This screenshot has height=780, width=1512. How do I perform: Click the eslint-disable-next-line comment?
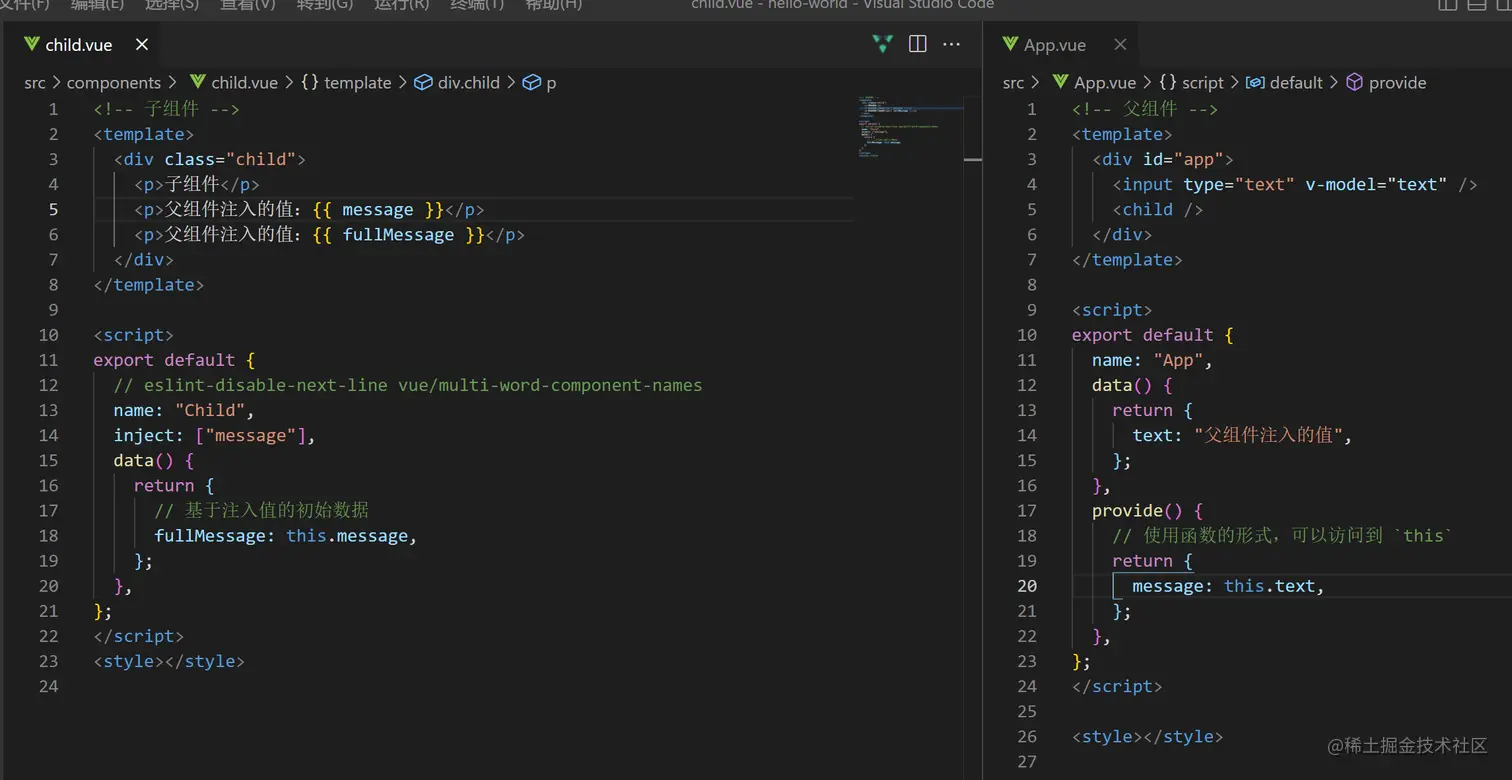point(408,385)
